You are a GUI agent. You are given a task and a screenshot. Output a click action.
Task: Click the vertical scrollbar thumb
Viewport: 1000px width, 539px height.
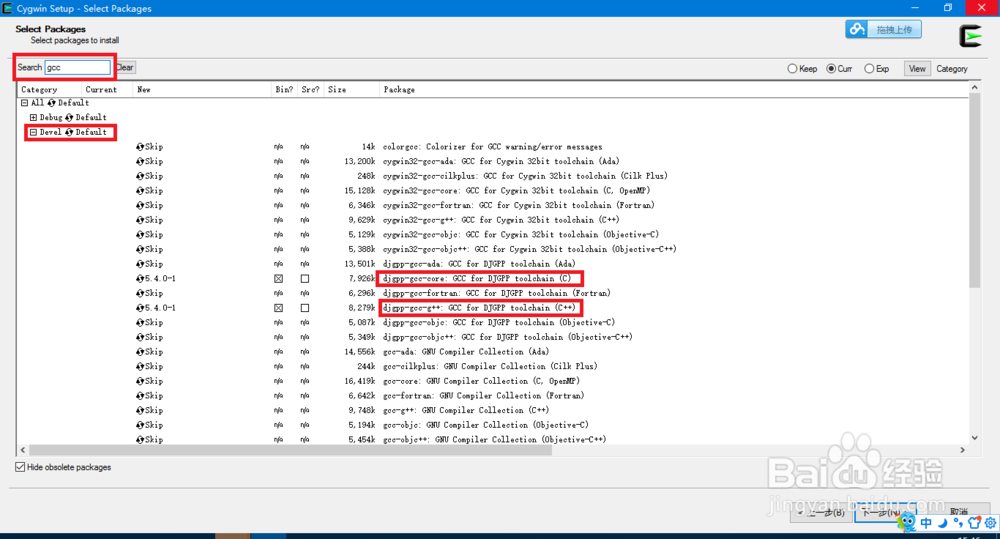point(974,190)
